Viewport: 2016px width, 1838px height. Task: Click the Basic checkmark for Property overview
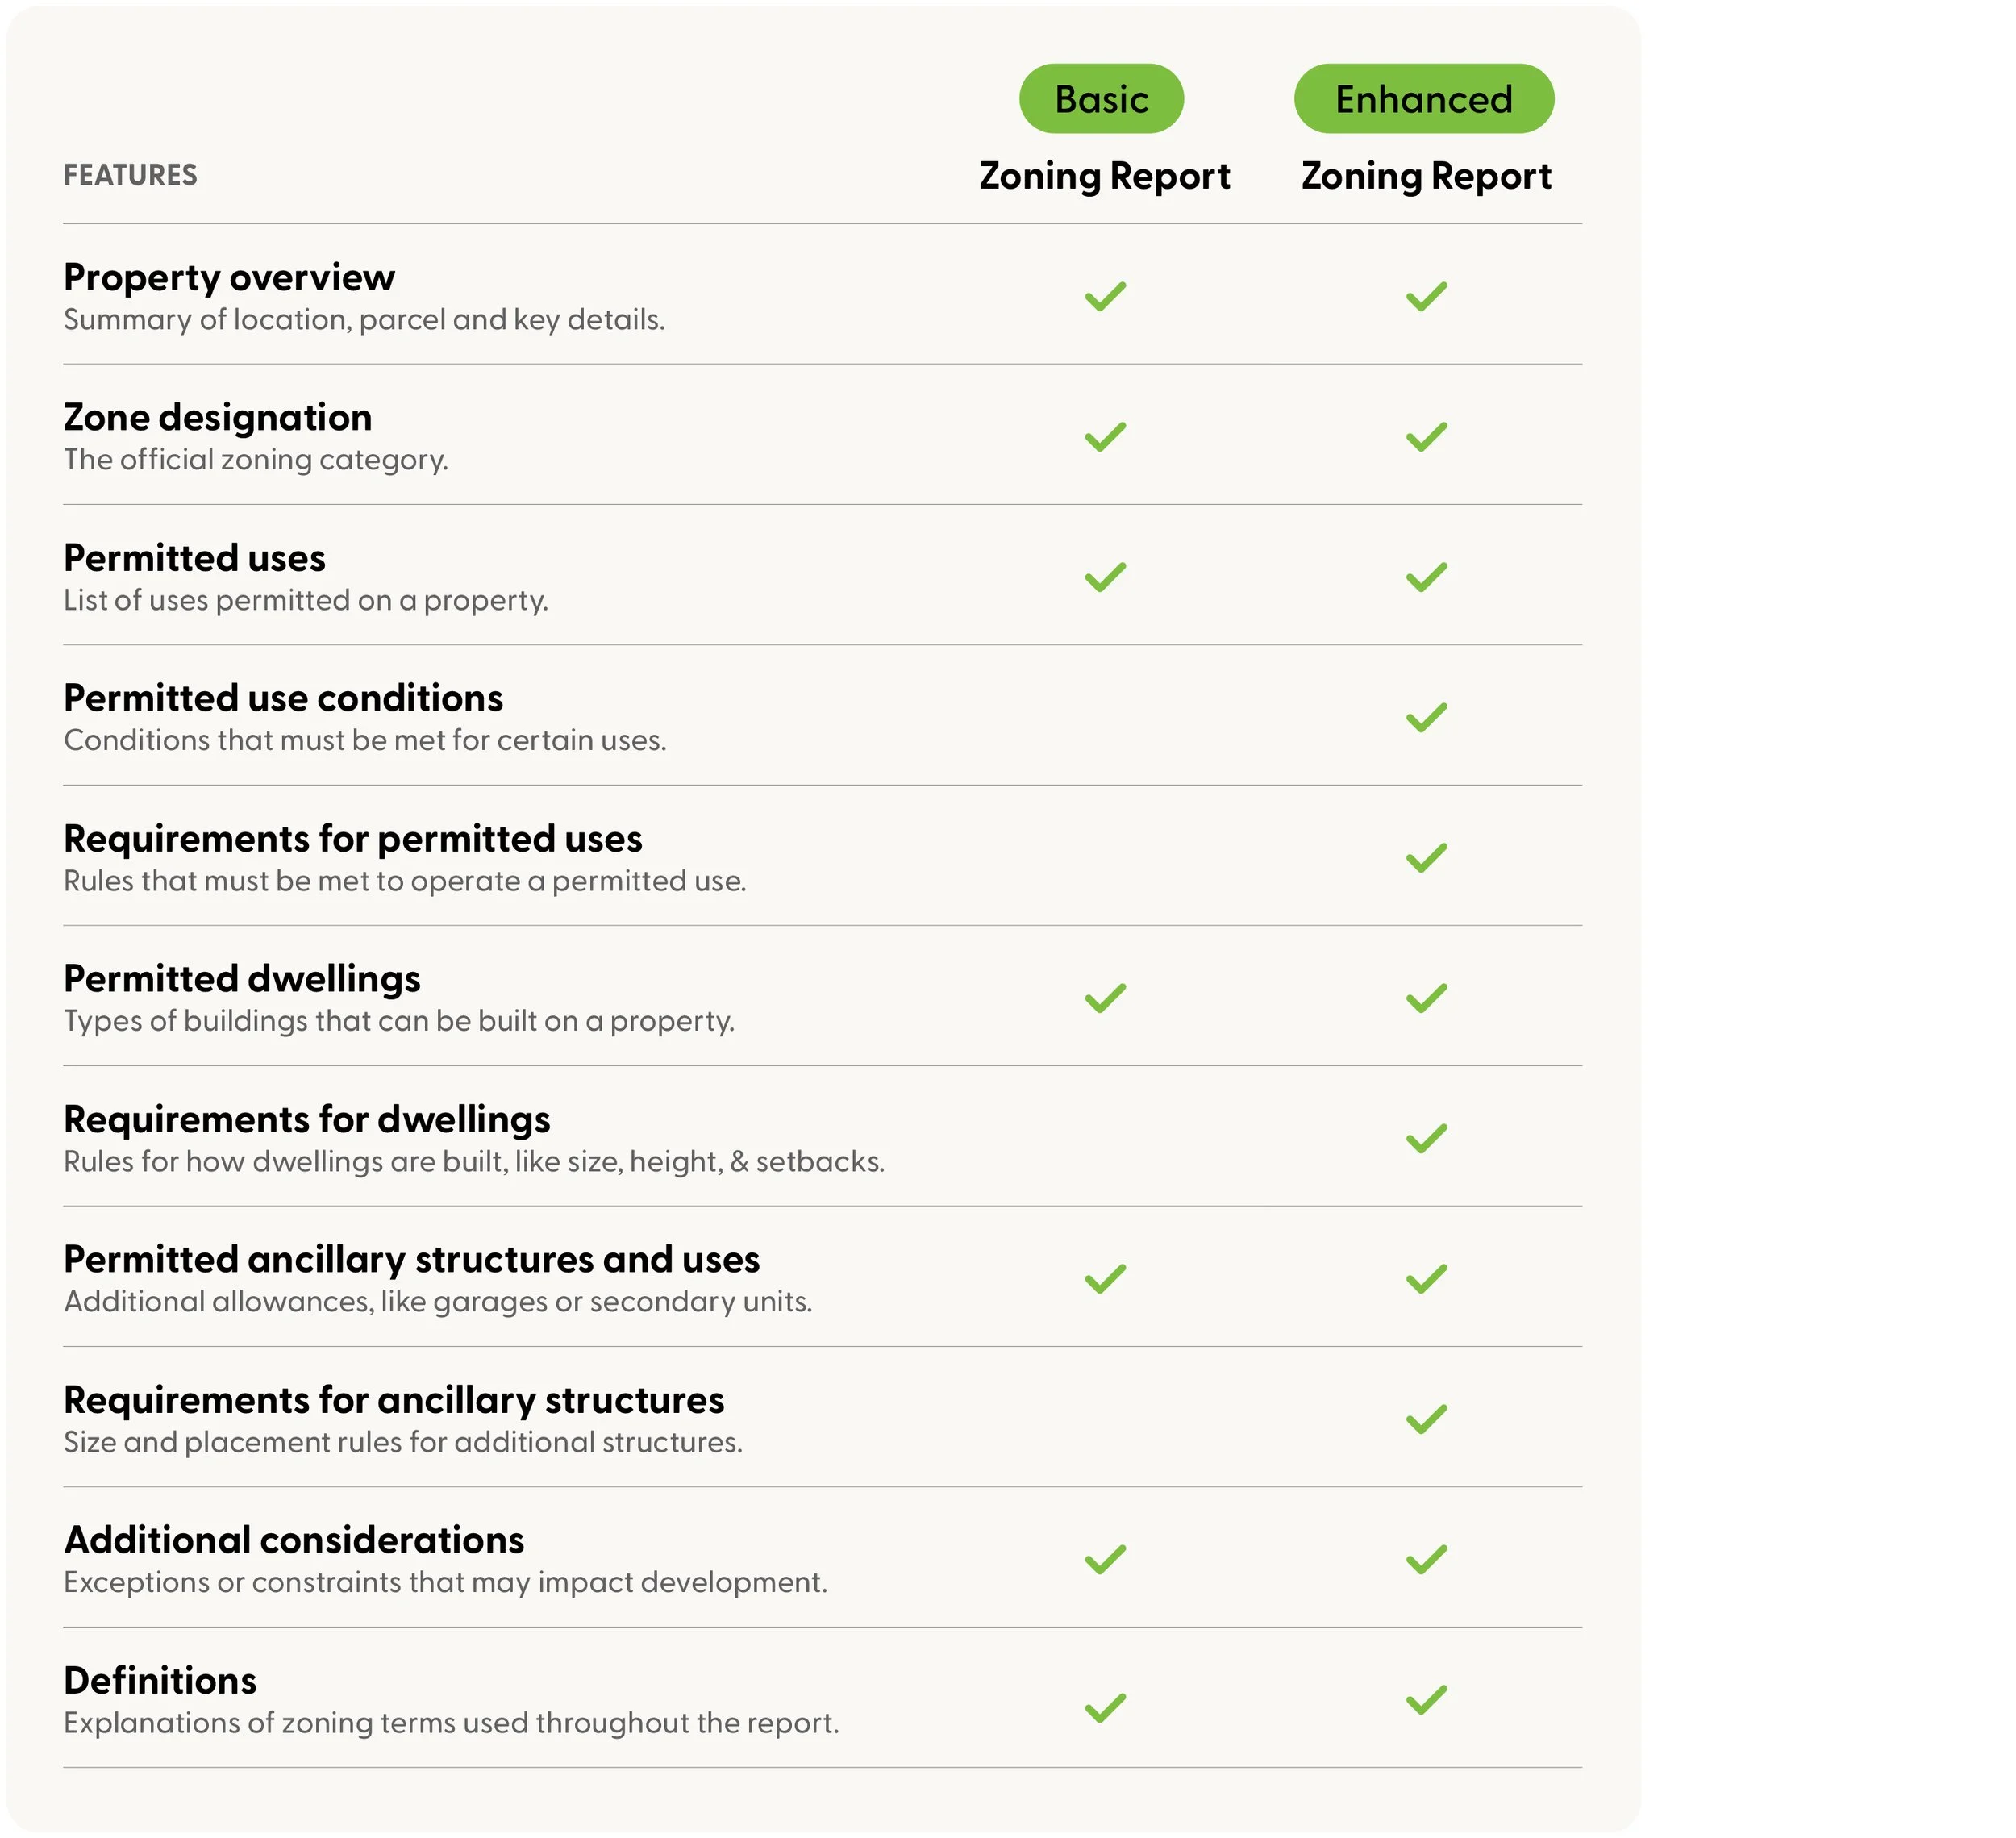click(x=1105, y=296)
